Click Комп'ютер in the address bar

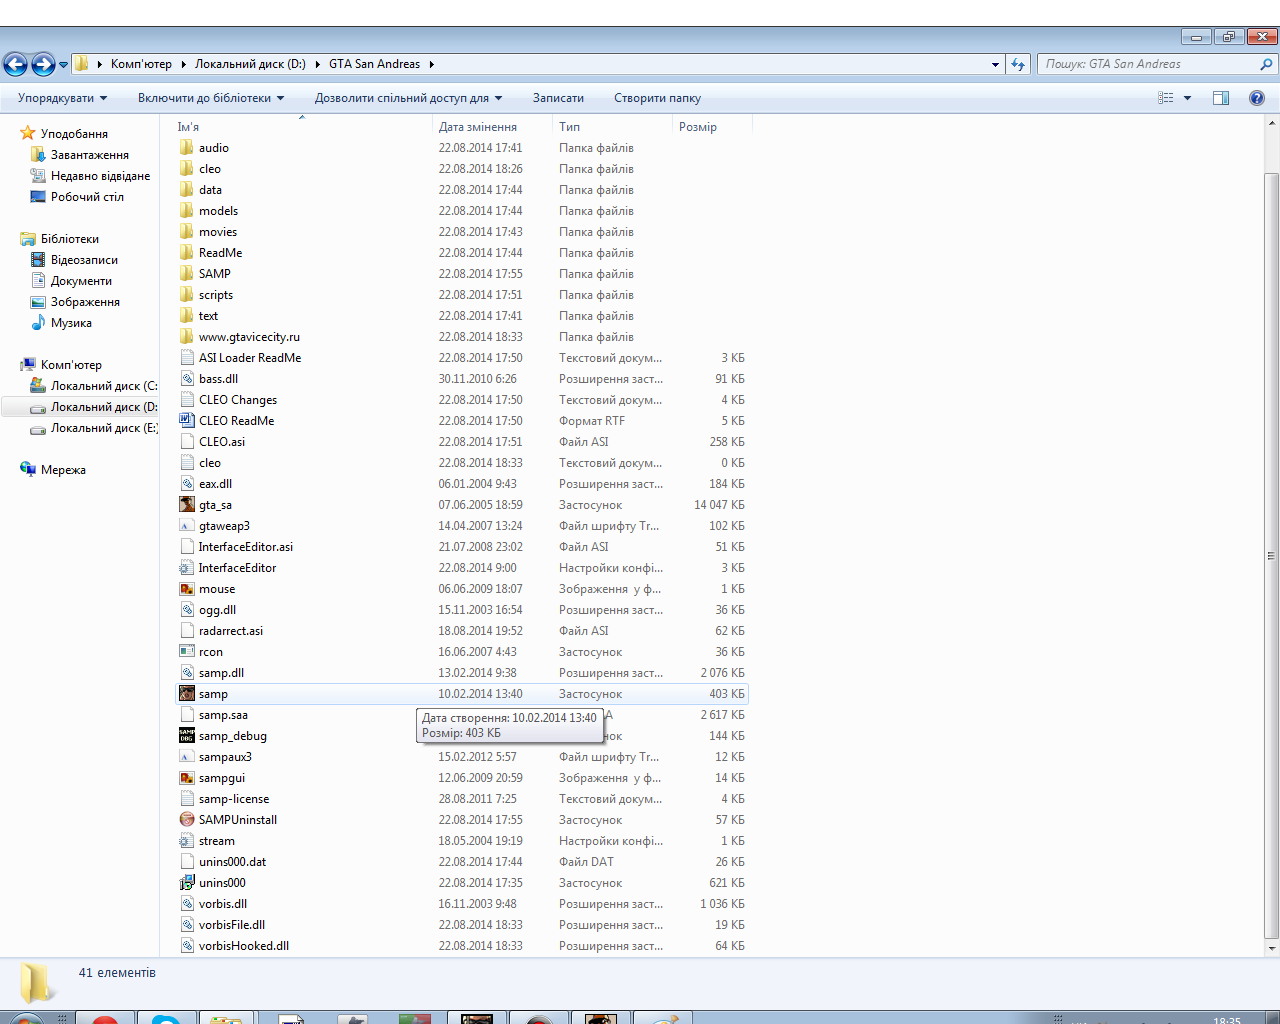click(x=141, y=64)
